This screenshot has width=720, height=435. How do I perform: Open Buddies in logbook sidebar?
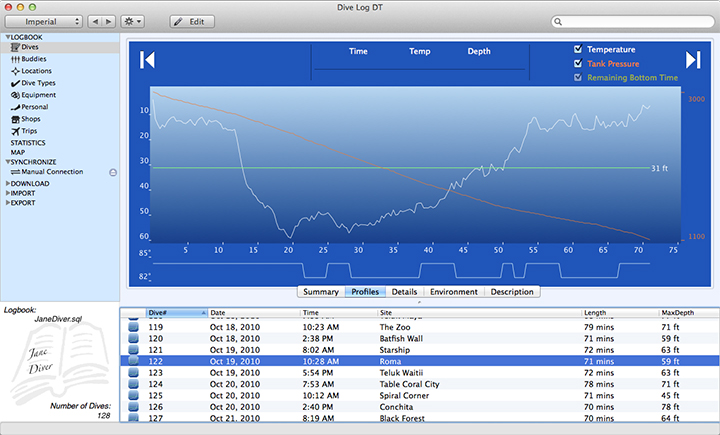pyautogui.click(x=34, y=59)
